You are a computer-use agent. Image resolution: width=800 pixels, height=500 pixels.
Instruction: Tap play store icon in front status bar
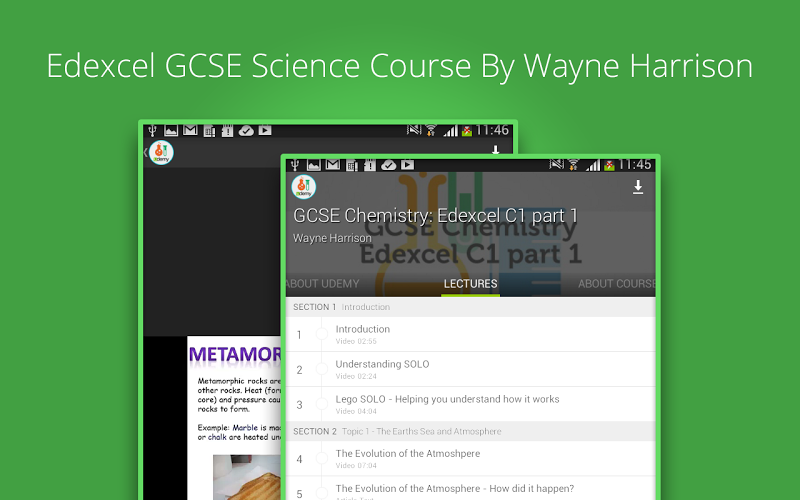coord(408,164)
